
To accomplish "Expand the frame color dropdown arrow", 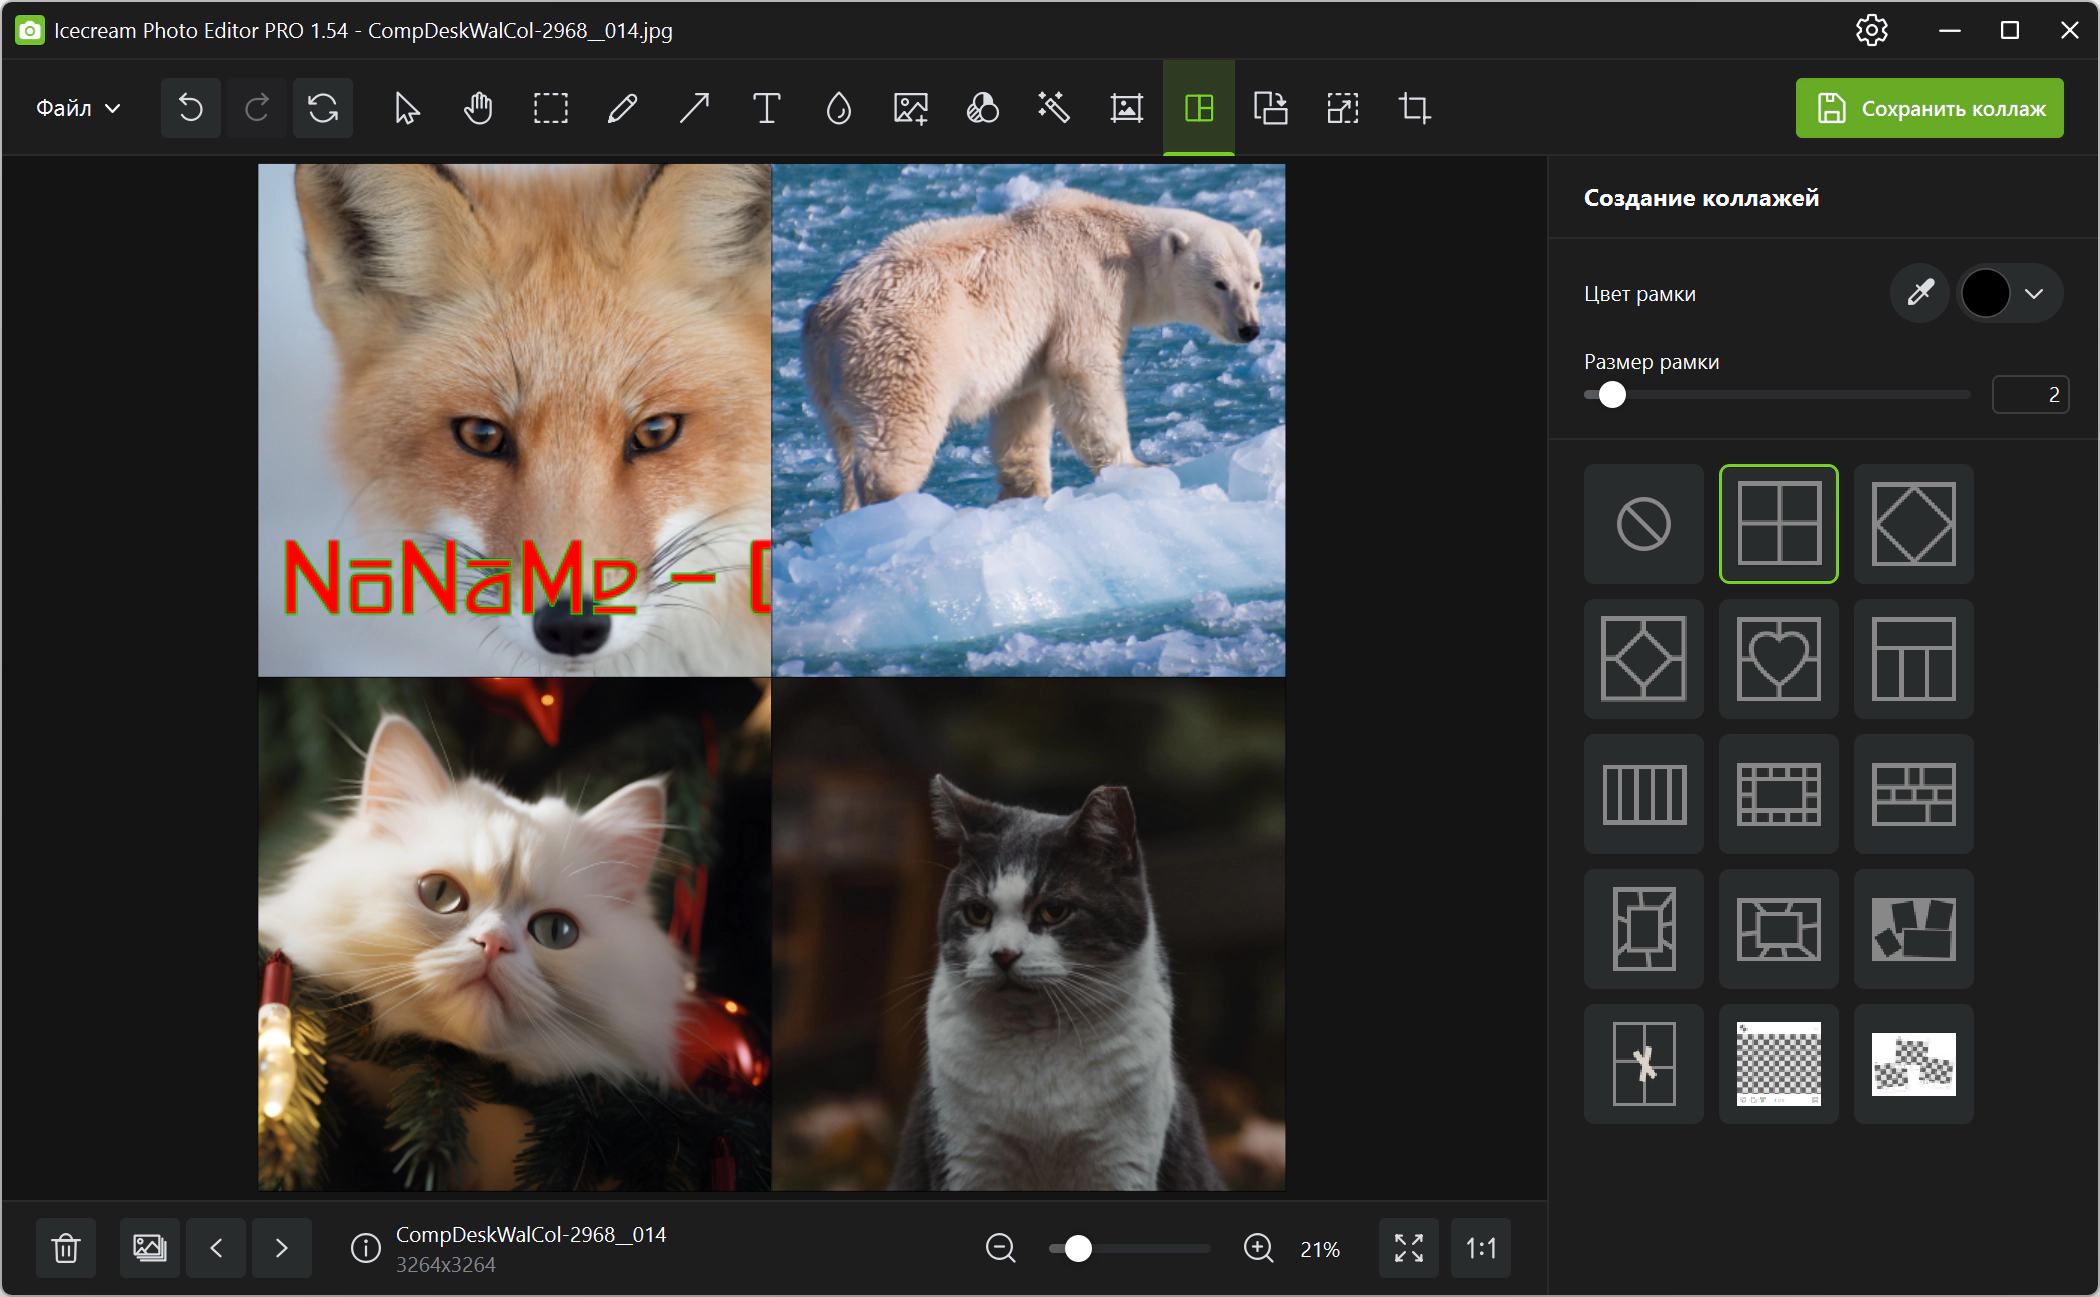I will [x=2034, y=293].
